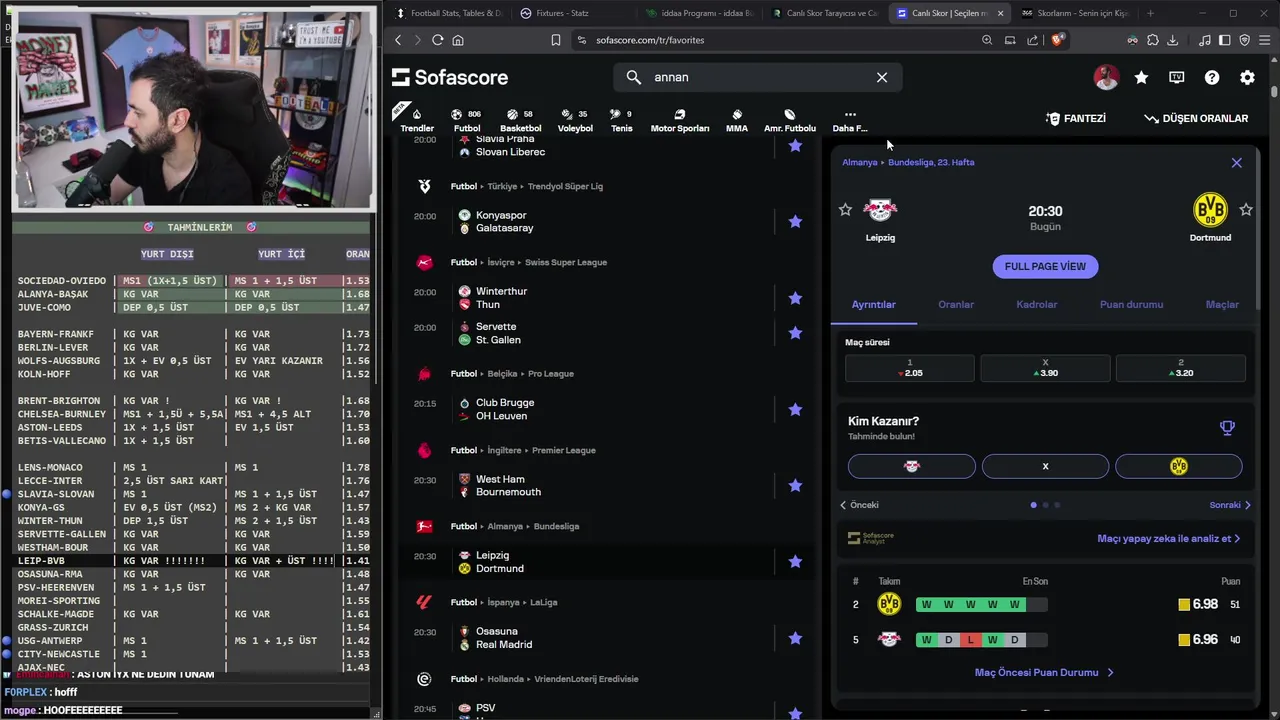Switch to Ayrıntılar tab
The height and width of the screenshot is (720, 1280).
(873, 304)
